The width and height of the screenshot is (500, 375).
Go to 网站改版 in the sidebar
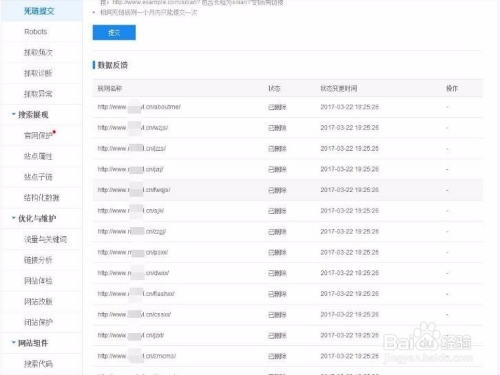click(38, 301)
